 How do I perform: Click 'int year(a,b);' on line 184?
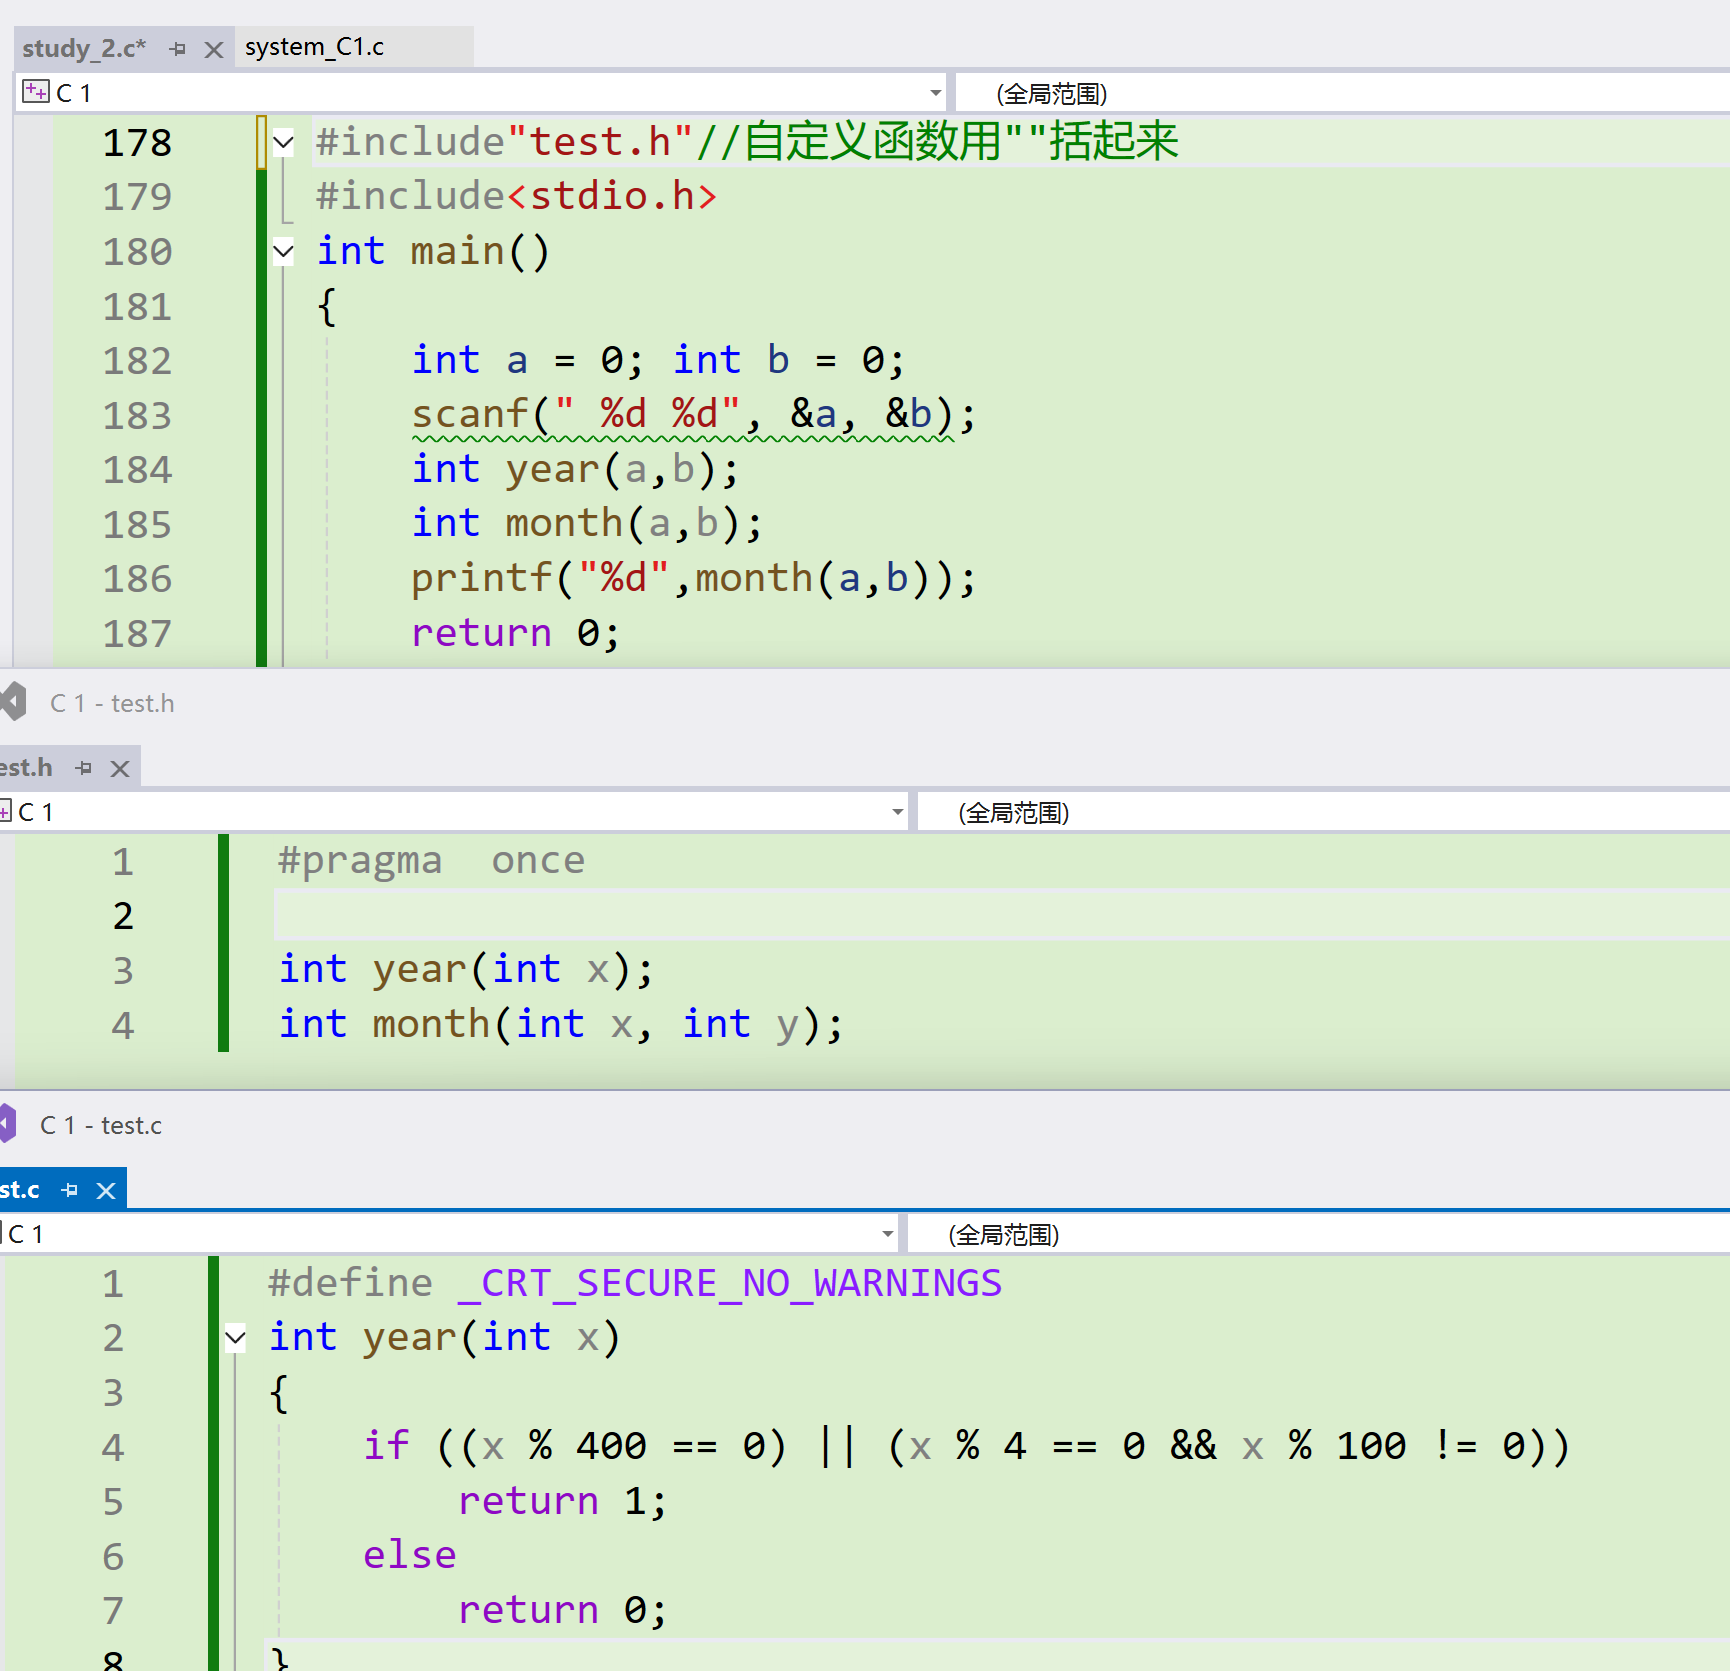tap(576, 469)
